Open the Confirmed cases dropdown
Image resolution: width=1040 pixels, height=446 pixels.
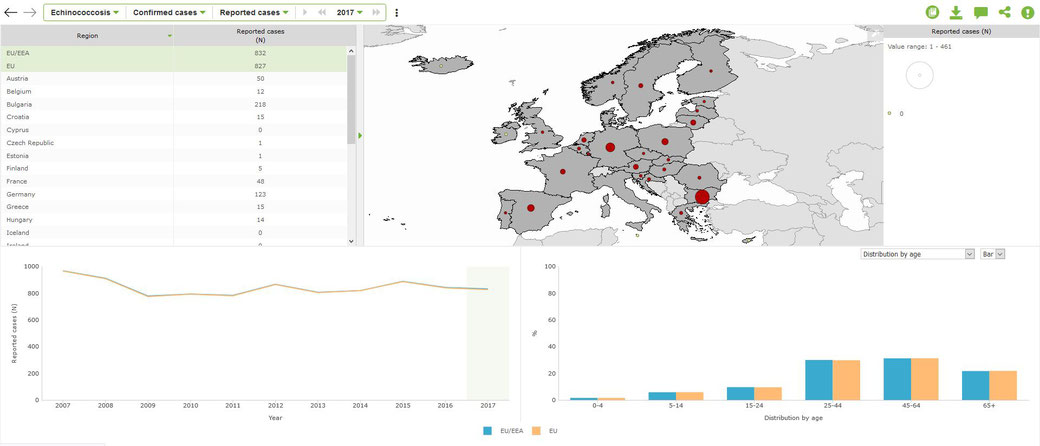(168, 13)
